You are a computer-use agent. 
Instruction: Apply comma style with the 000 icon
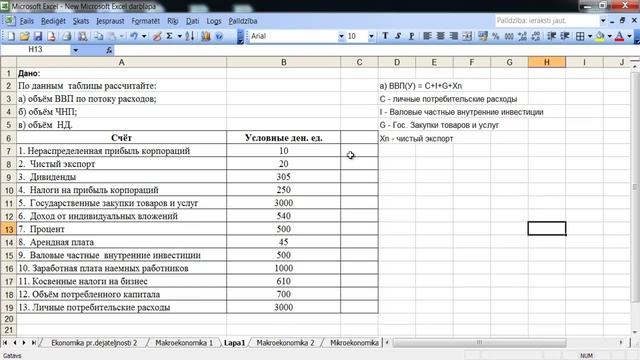[x=509, y=36]
